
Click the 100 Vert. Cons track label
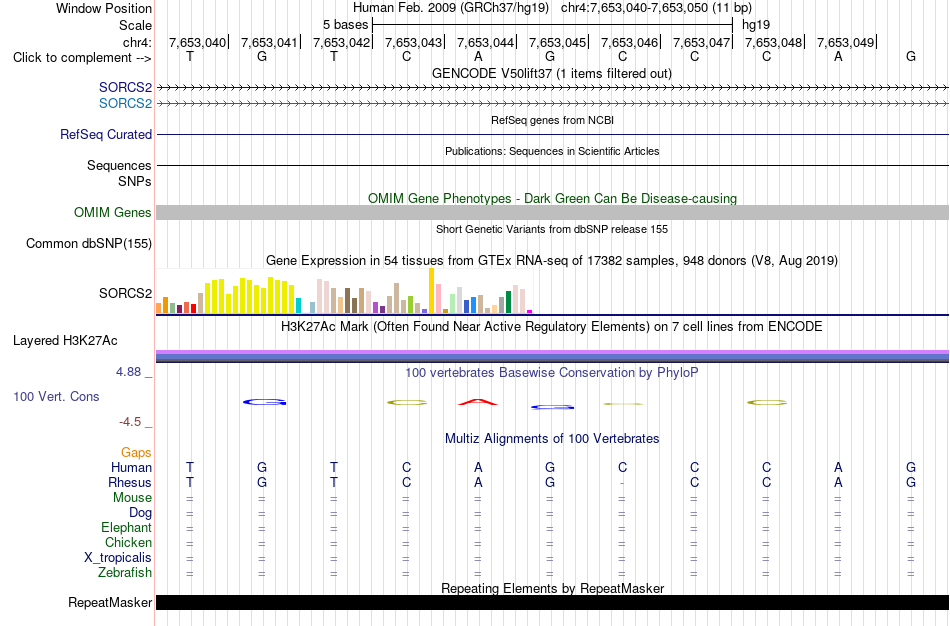(x=56, y=396)
